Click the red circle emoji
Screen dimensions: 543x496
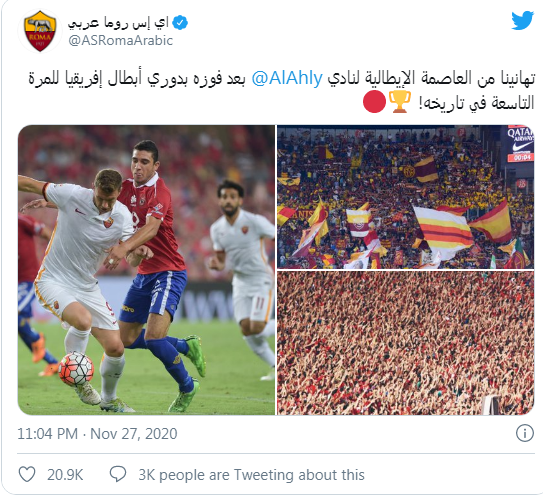pyautogui.click(x=374, y=102)
